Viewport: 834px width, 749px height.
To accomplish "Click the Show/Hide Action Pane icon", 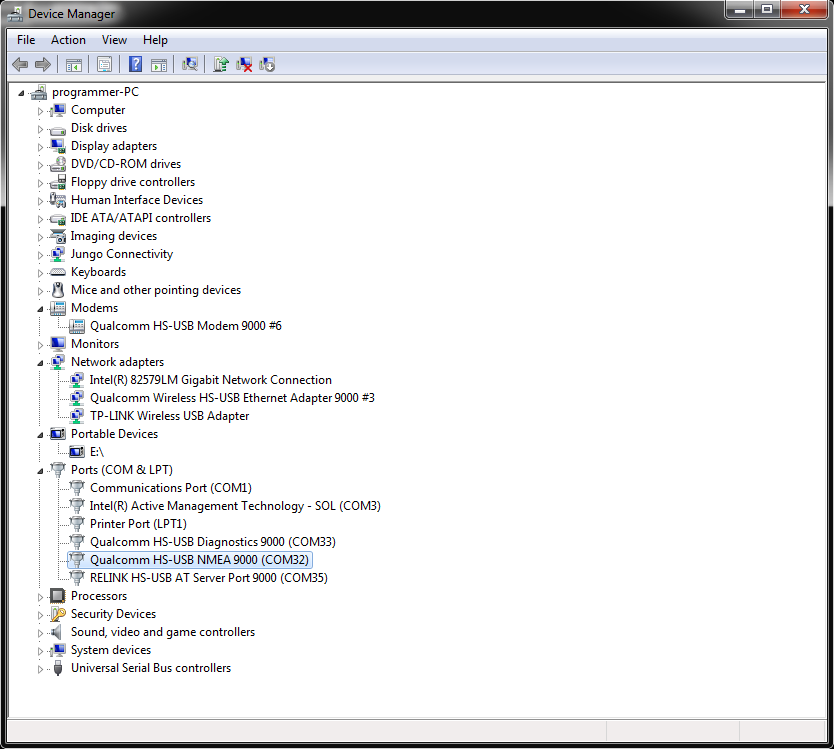I will [x=159, y=65].
